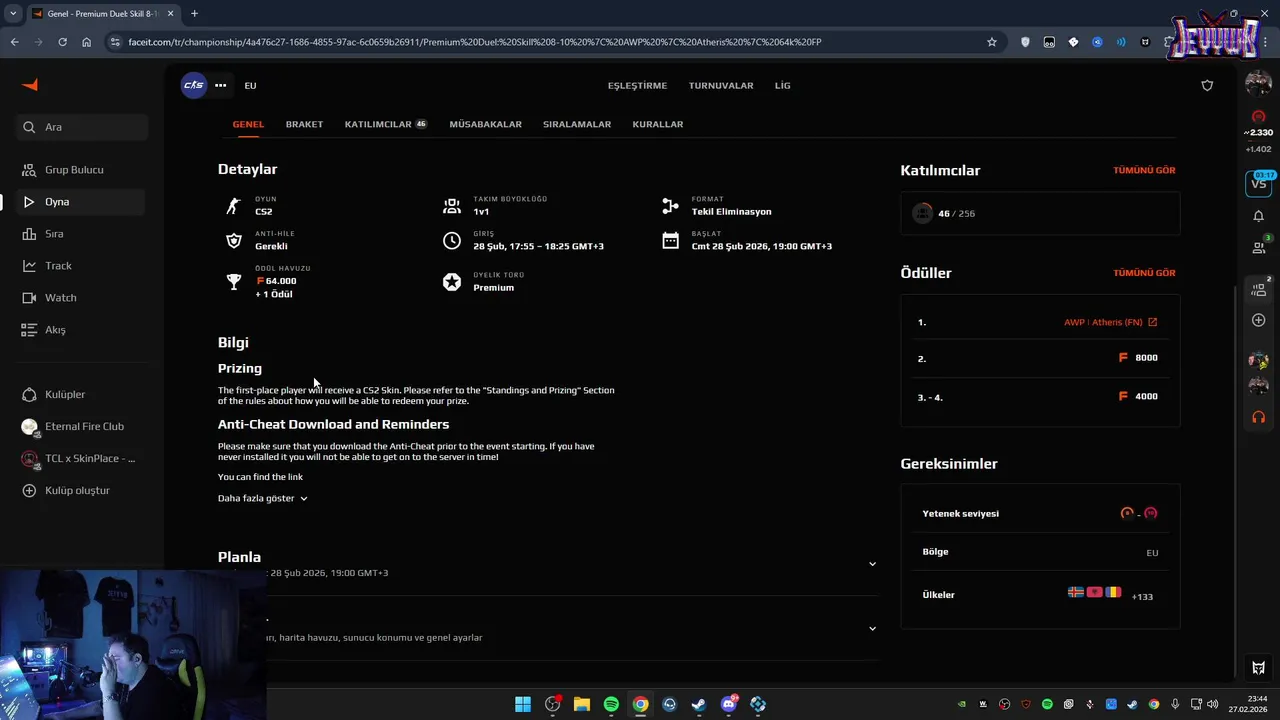Image resolution: width=1280 pixels, height=720 pixels.
Task: Open the EŞLEŞTİRME menu item
Action: 637,86
